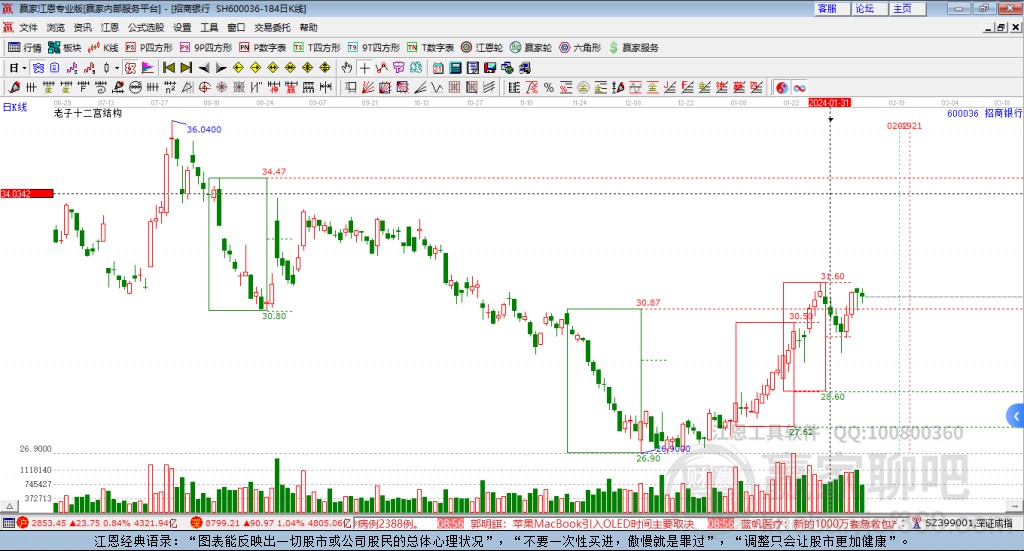Click the status bar grid icon

(x=8, y=523)
